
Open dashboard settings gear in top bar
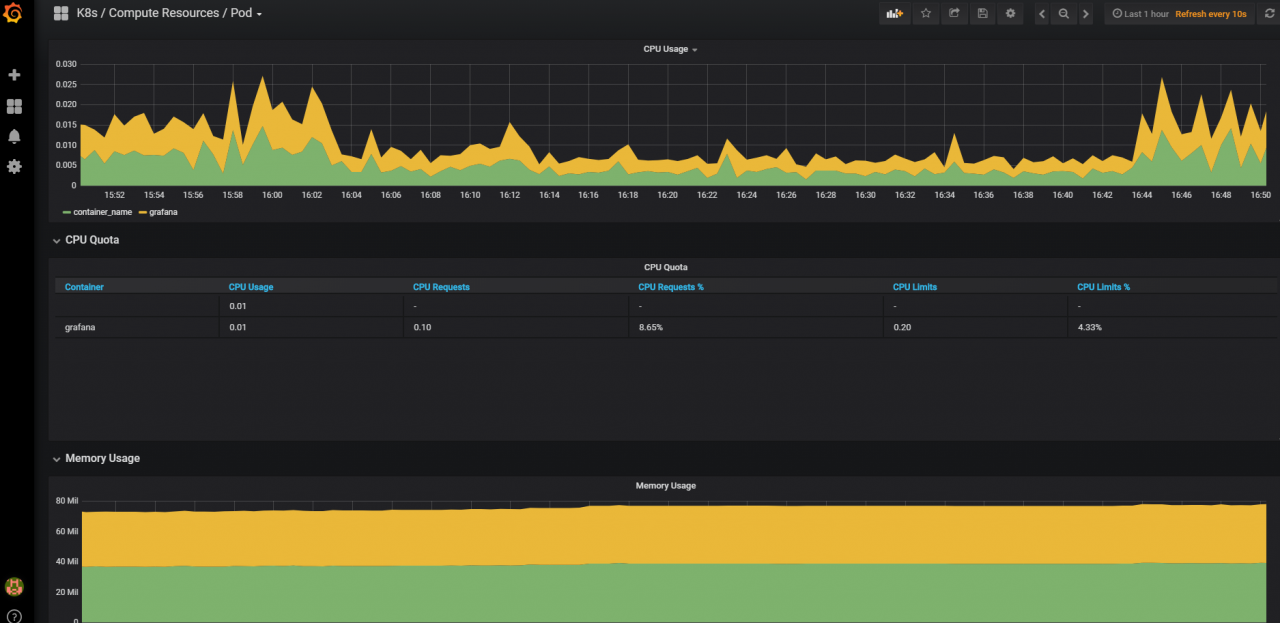click(x=1010, y=14)
